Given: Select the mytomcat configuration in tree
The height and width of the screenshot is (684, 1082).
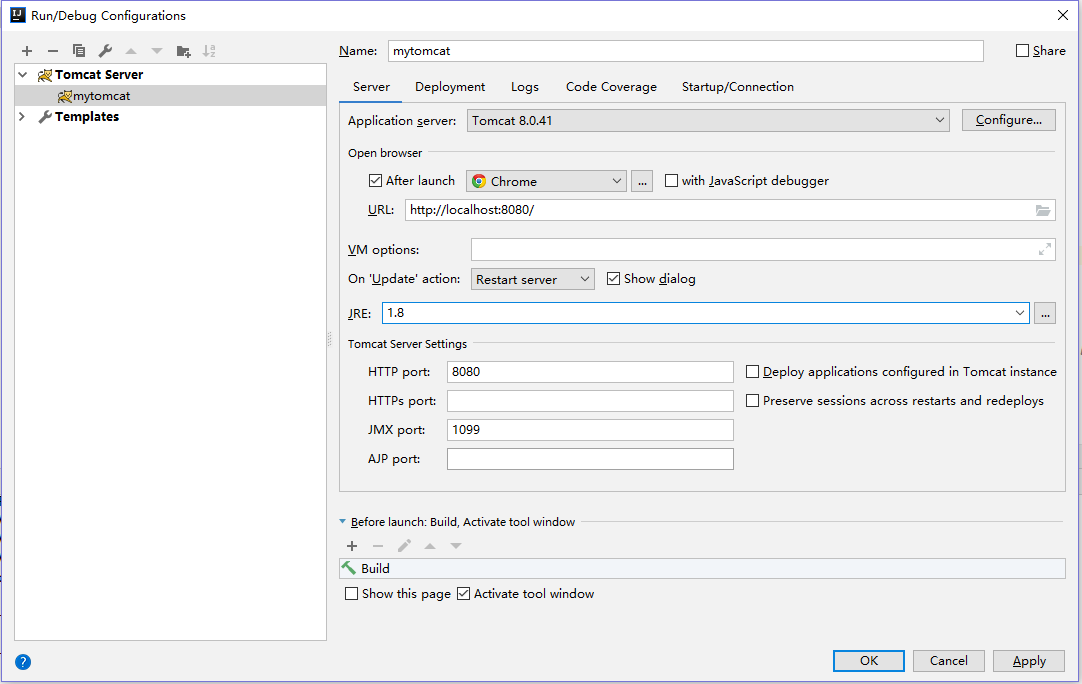Looking at the screenshot, I should (x=170, y=96).
